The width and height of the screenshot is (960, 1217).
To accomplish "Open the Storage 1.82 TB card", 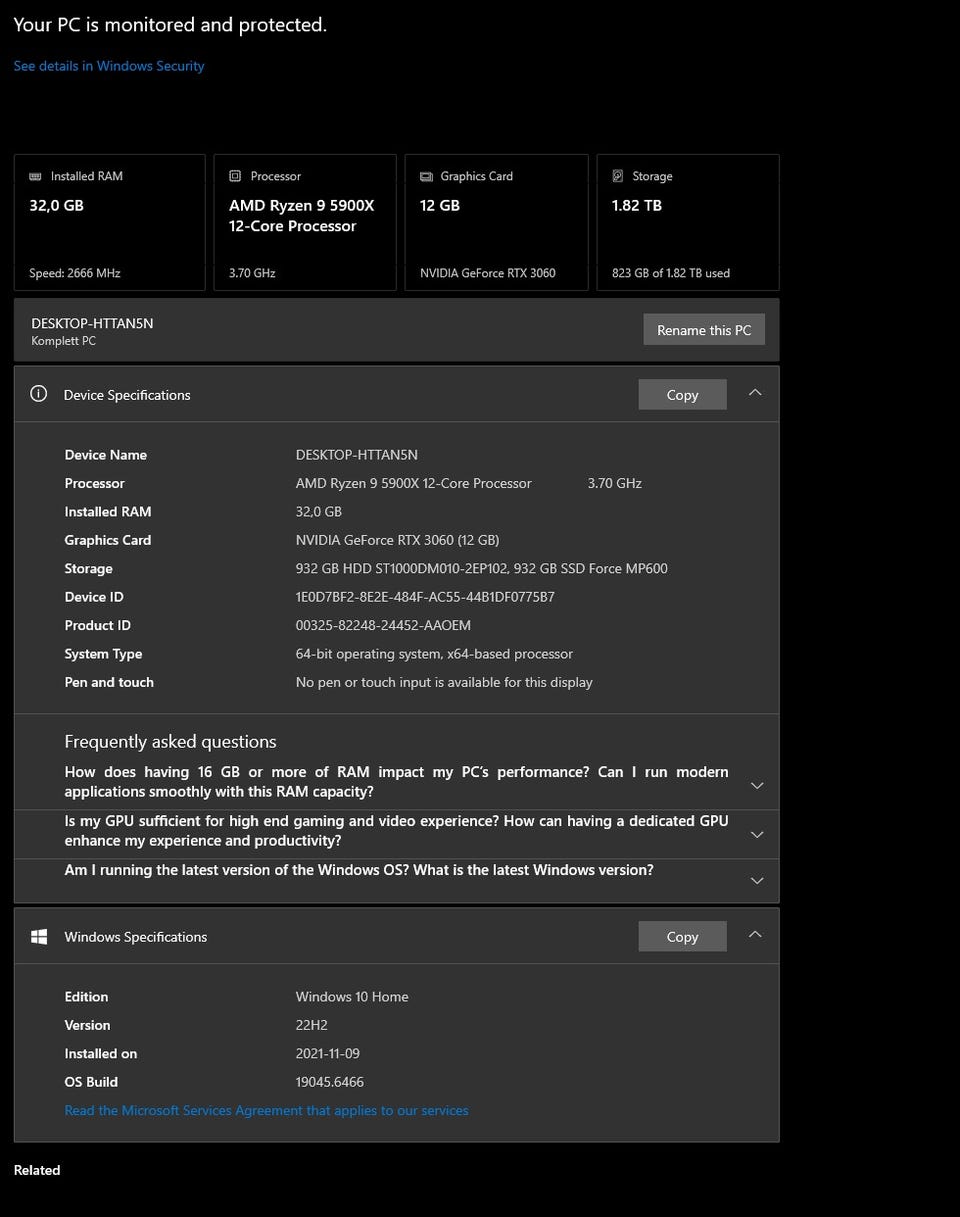I will point(688,222).
